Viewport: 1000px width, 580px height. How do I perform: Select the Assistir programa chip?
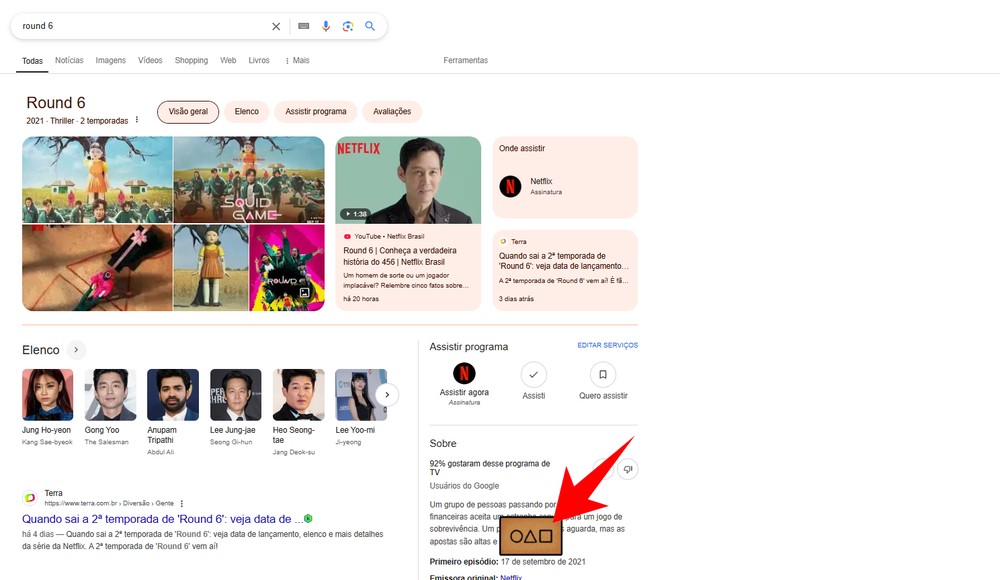tap(316, 112)
